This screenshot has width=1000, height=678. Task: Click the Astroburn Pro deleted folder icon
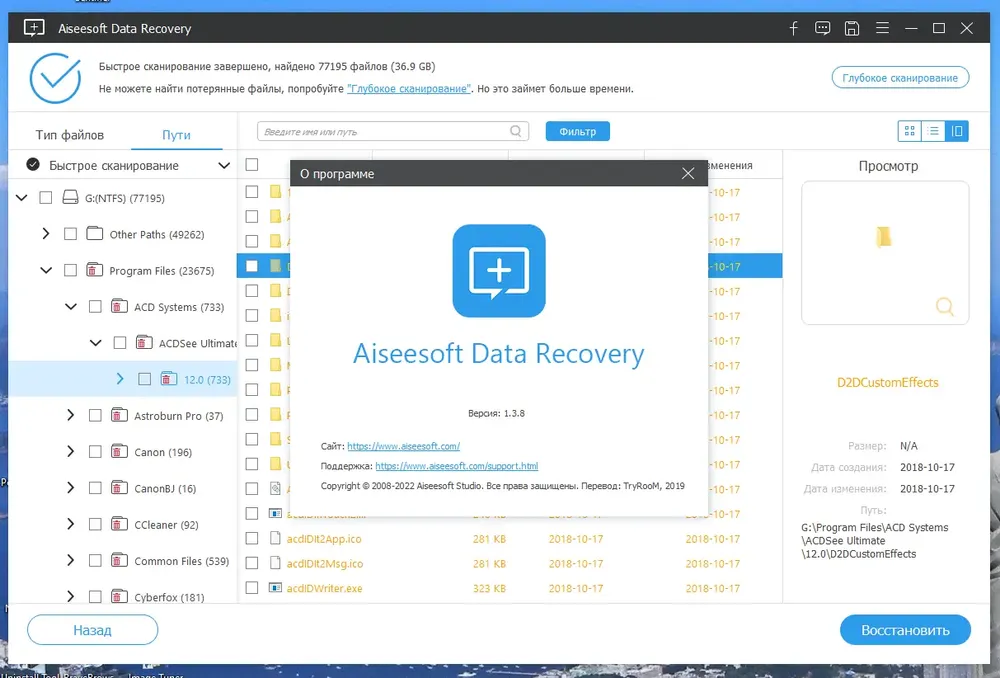pos(119,415)
